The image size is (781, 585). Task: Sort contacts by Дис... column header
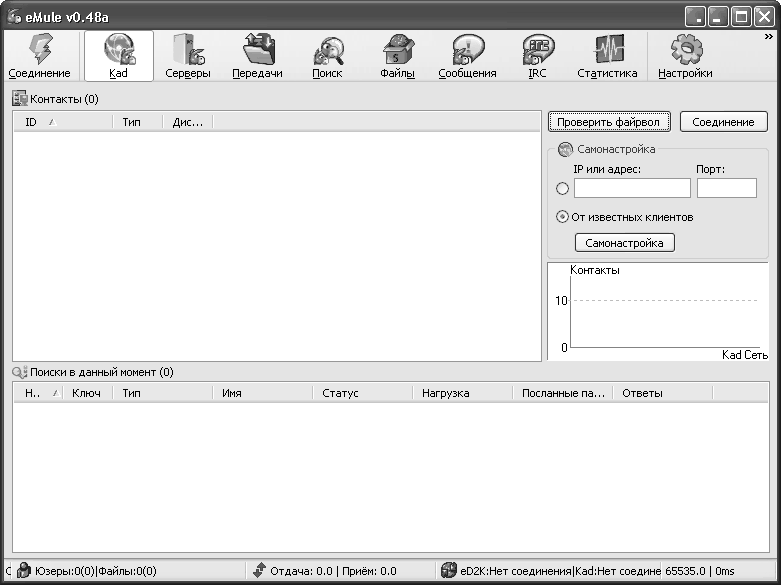[188, 122]
